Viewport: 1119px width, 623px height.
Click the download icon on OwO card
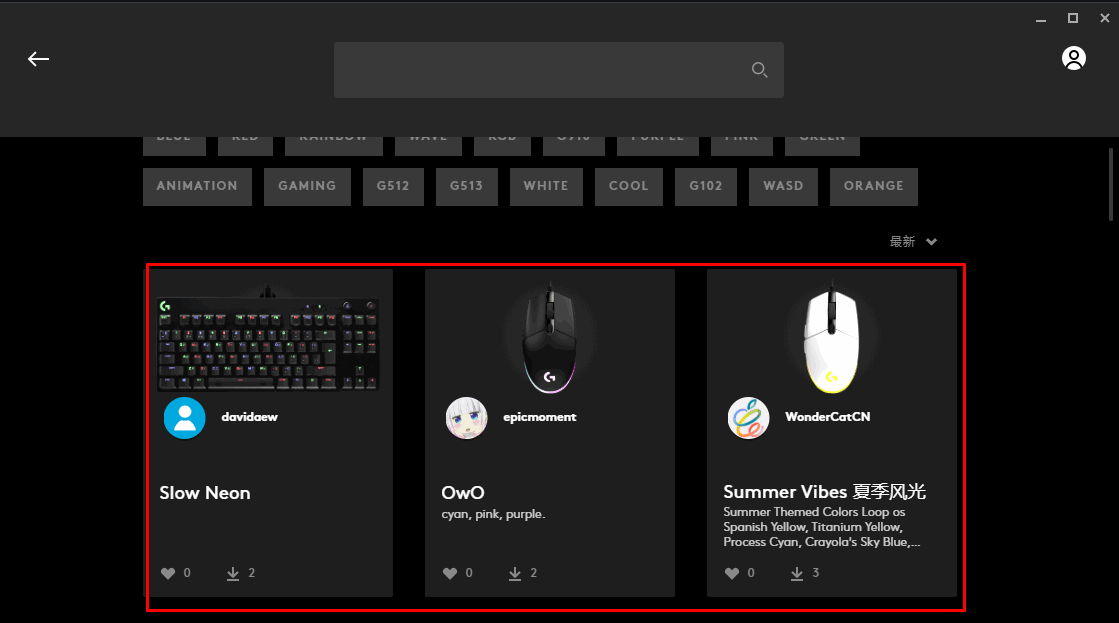tap(515, 574)
